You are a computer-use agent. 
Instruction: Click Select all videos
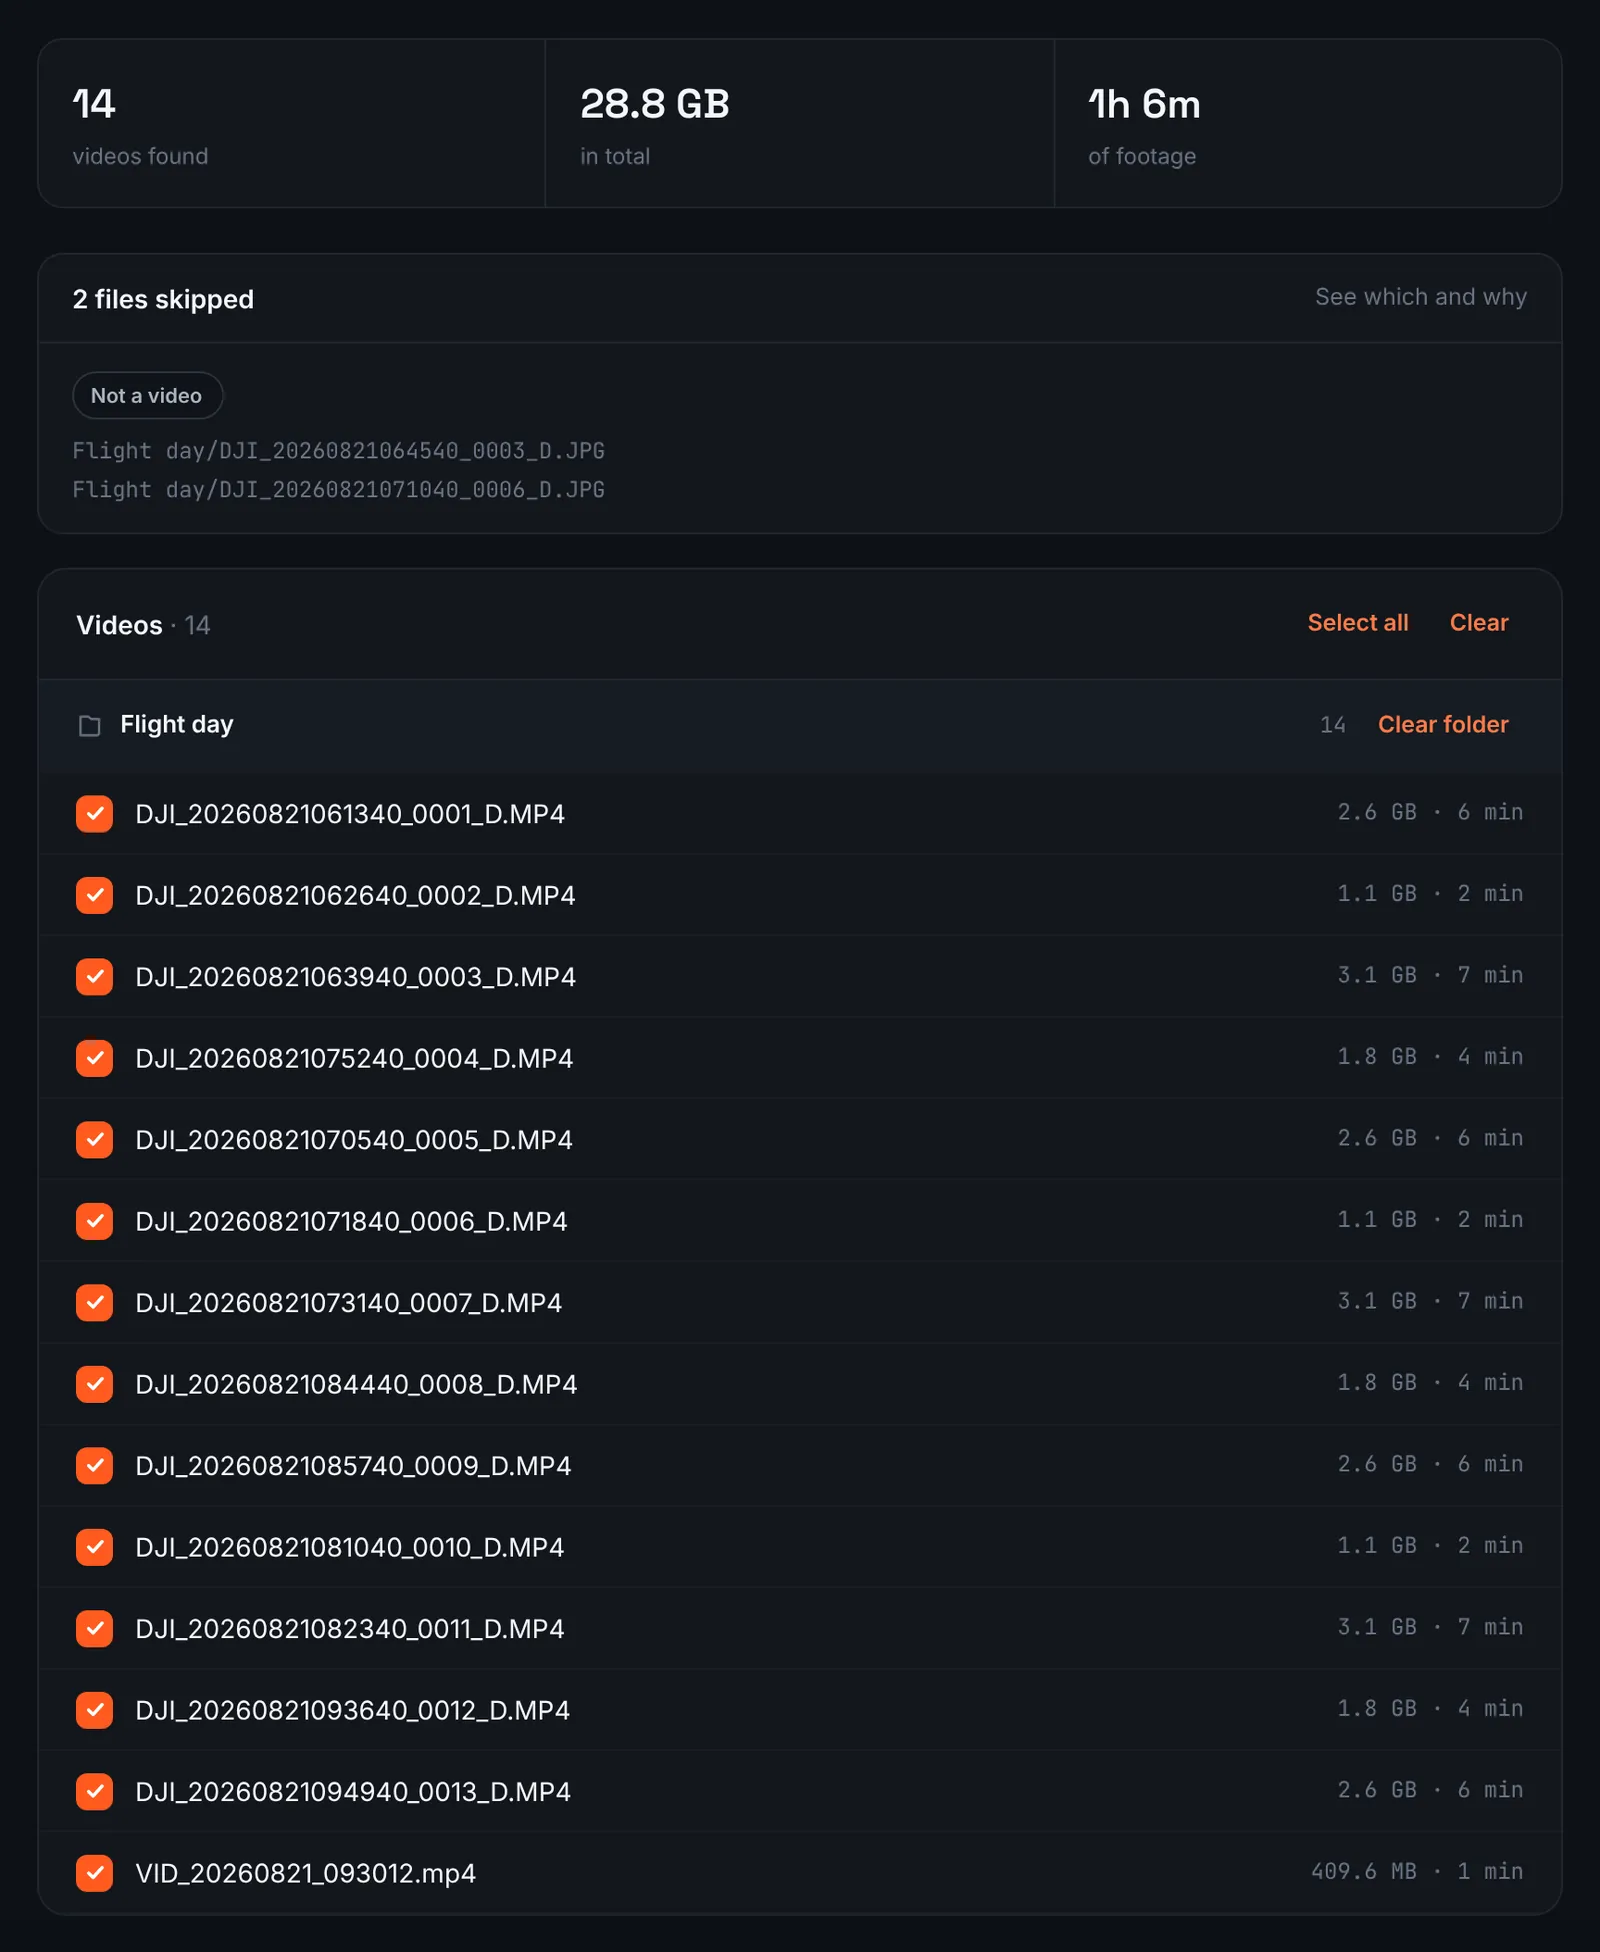[x=1358, y=623]
